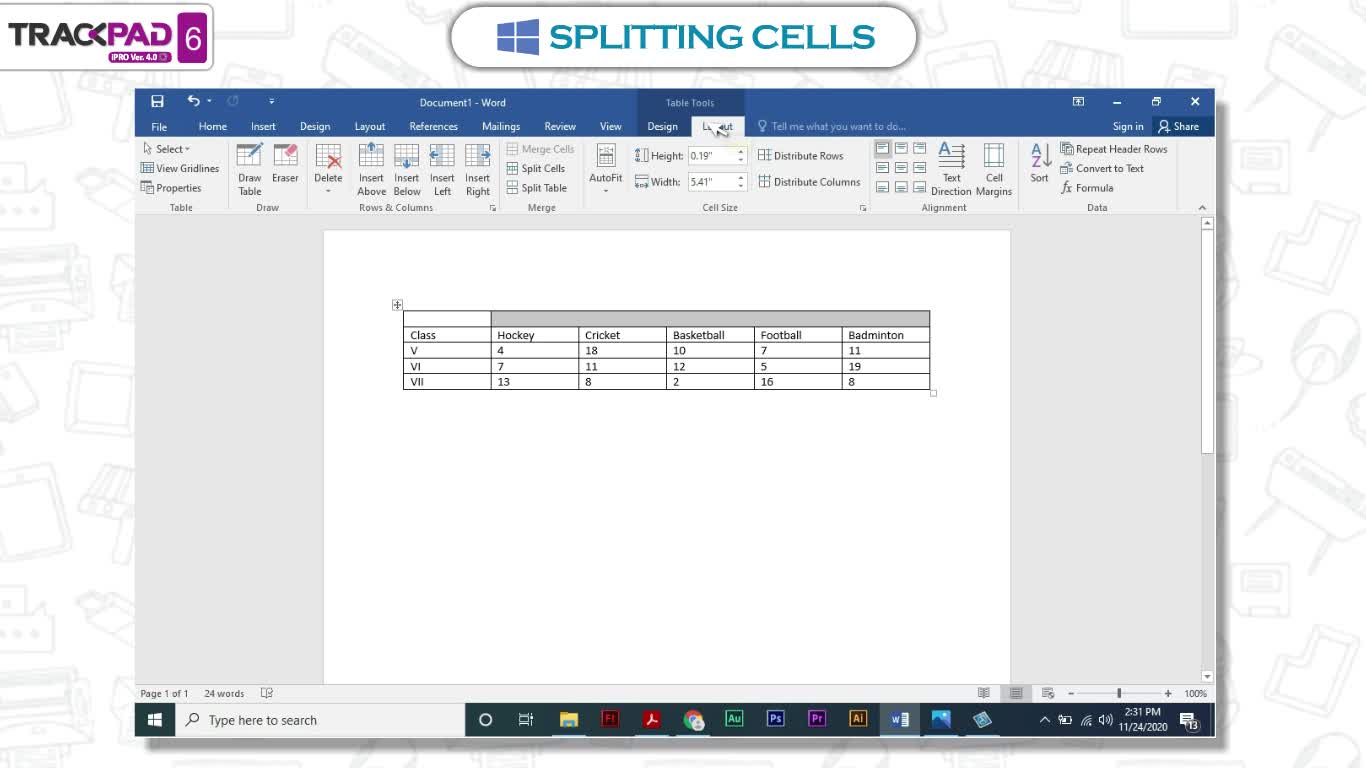Move the zoom slider handle
The width and height of the screenshot is (1366, 768).
click(1119, 693)
